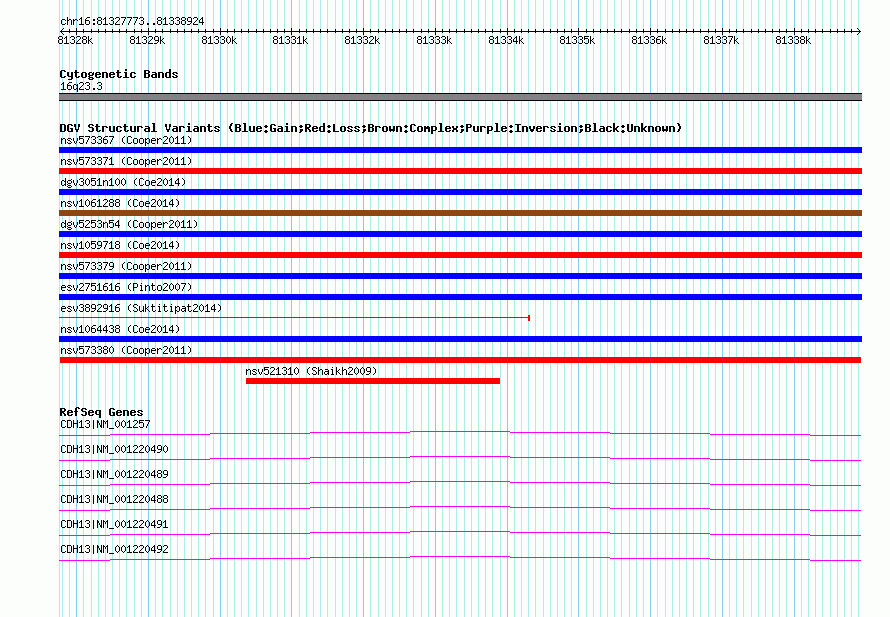Click the 81328k ruler tick label

point(75,40)
